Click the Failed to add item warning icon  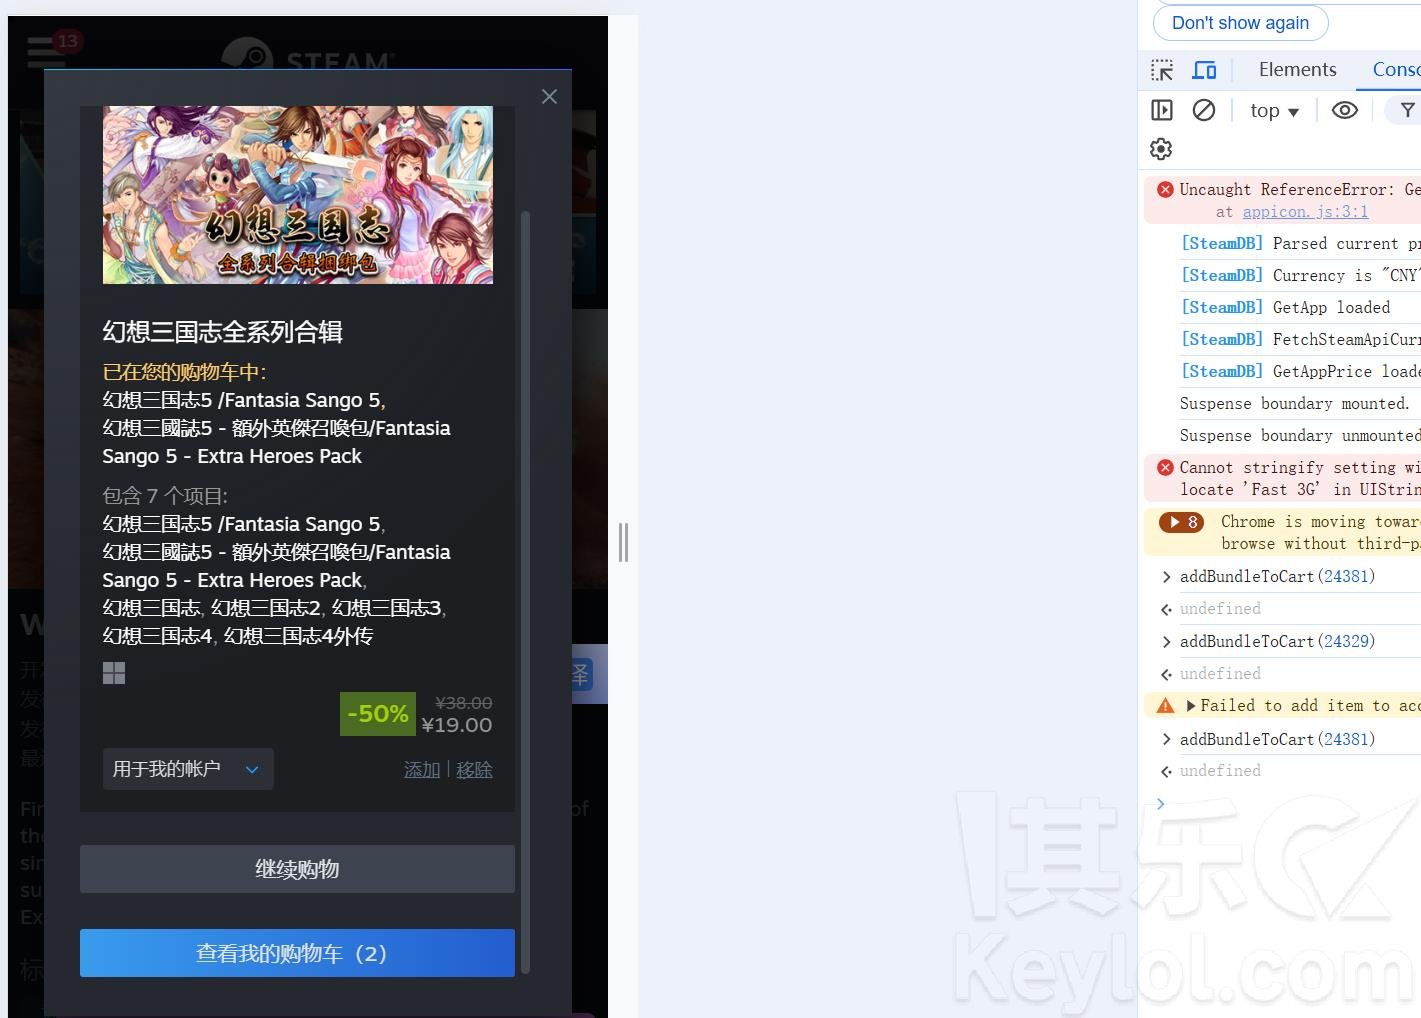[x=1165, y=706]
